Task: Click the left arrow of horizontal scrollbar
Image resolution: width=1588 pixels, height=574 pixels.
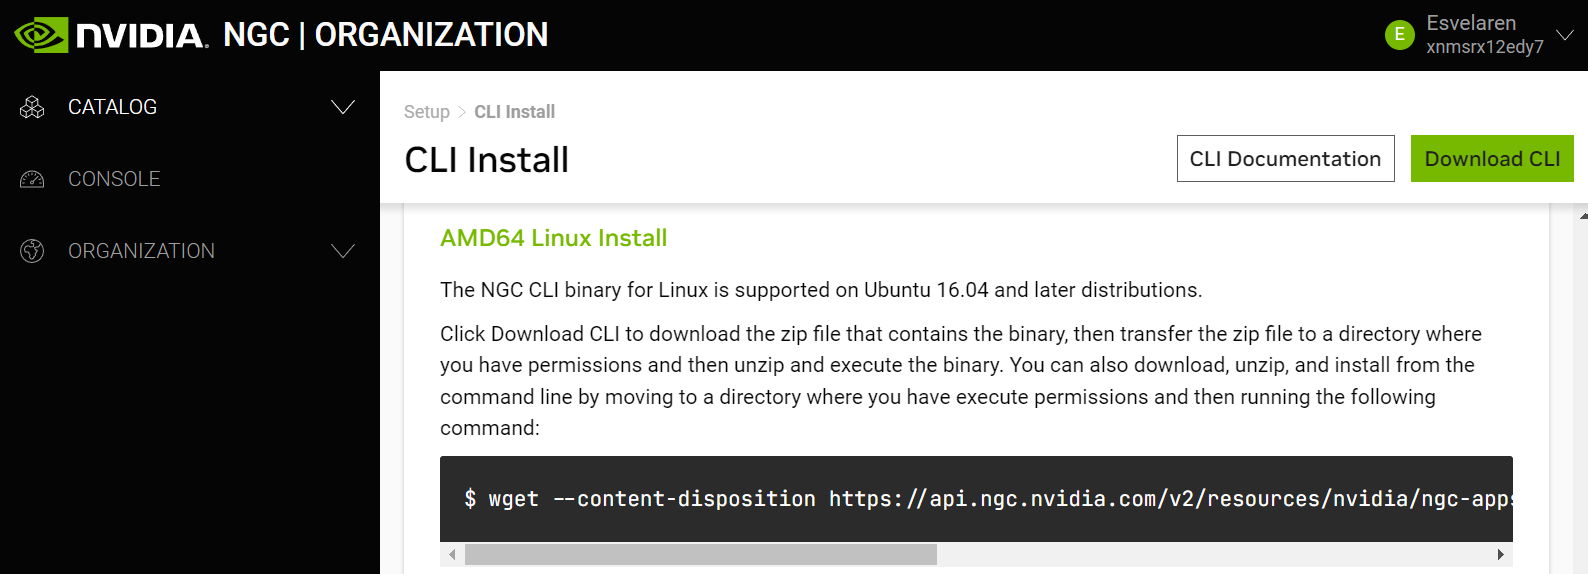Action: coord(452,554)
